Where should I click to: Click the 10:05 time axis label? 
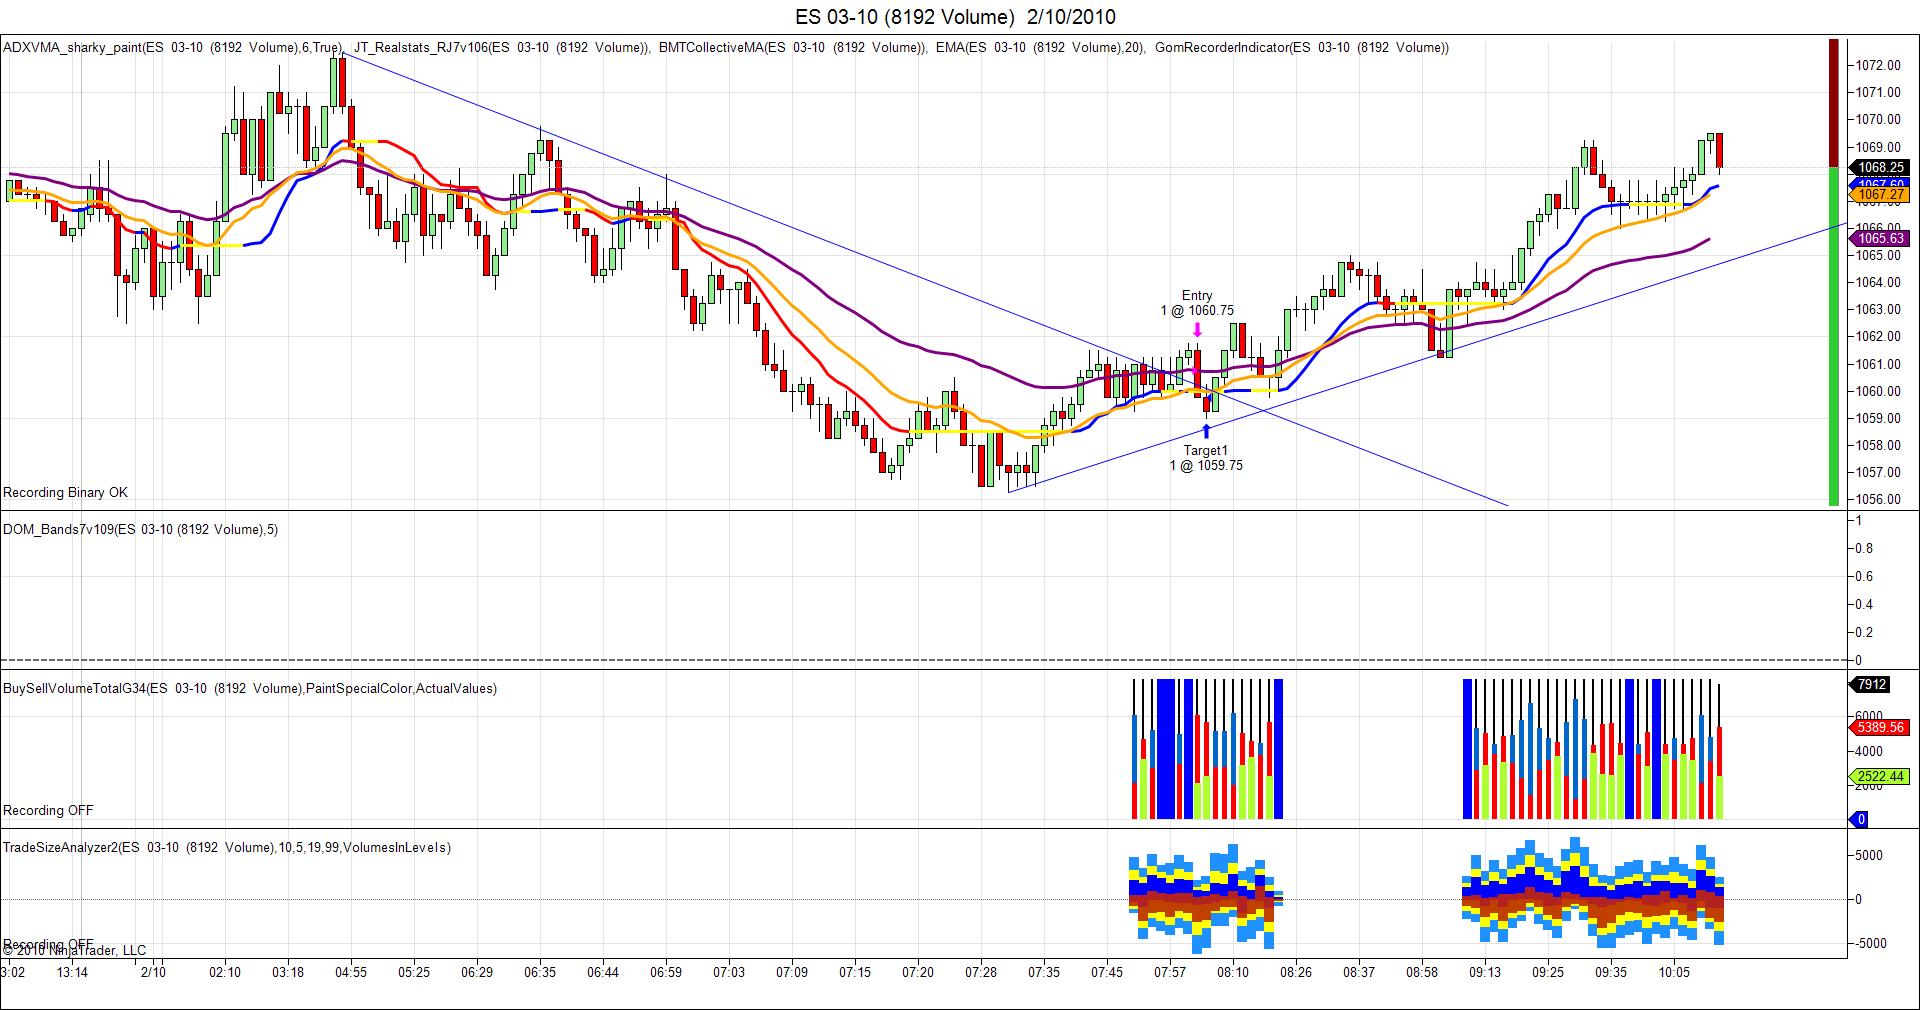click(1674, 972)
